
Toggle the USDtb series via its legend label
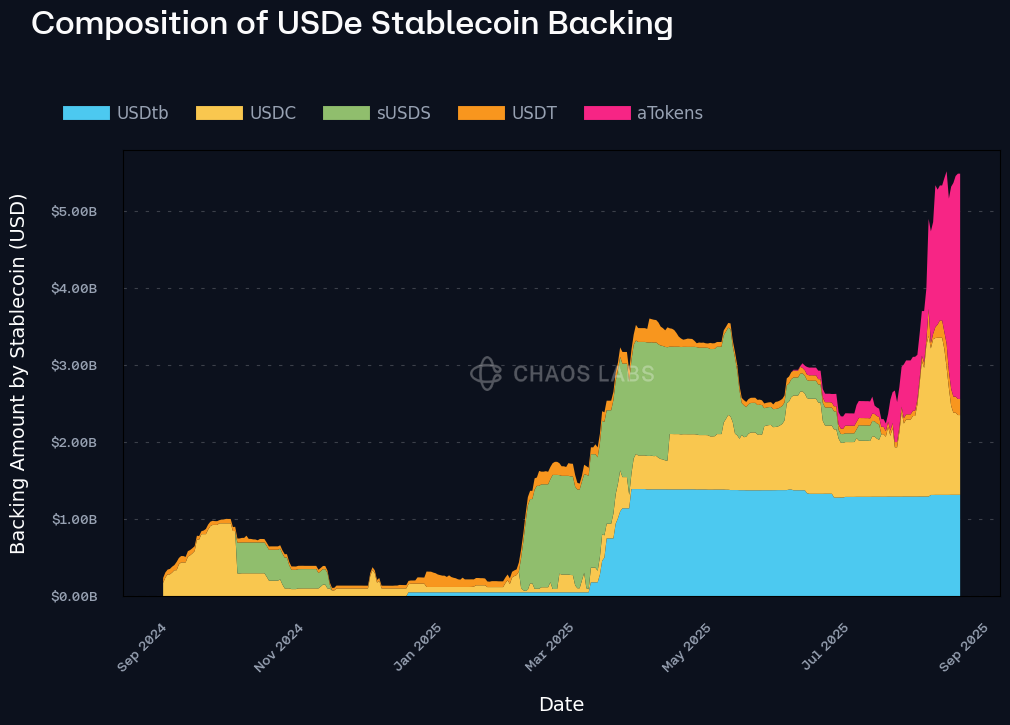tap(142, 113)
